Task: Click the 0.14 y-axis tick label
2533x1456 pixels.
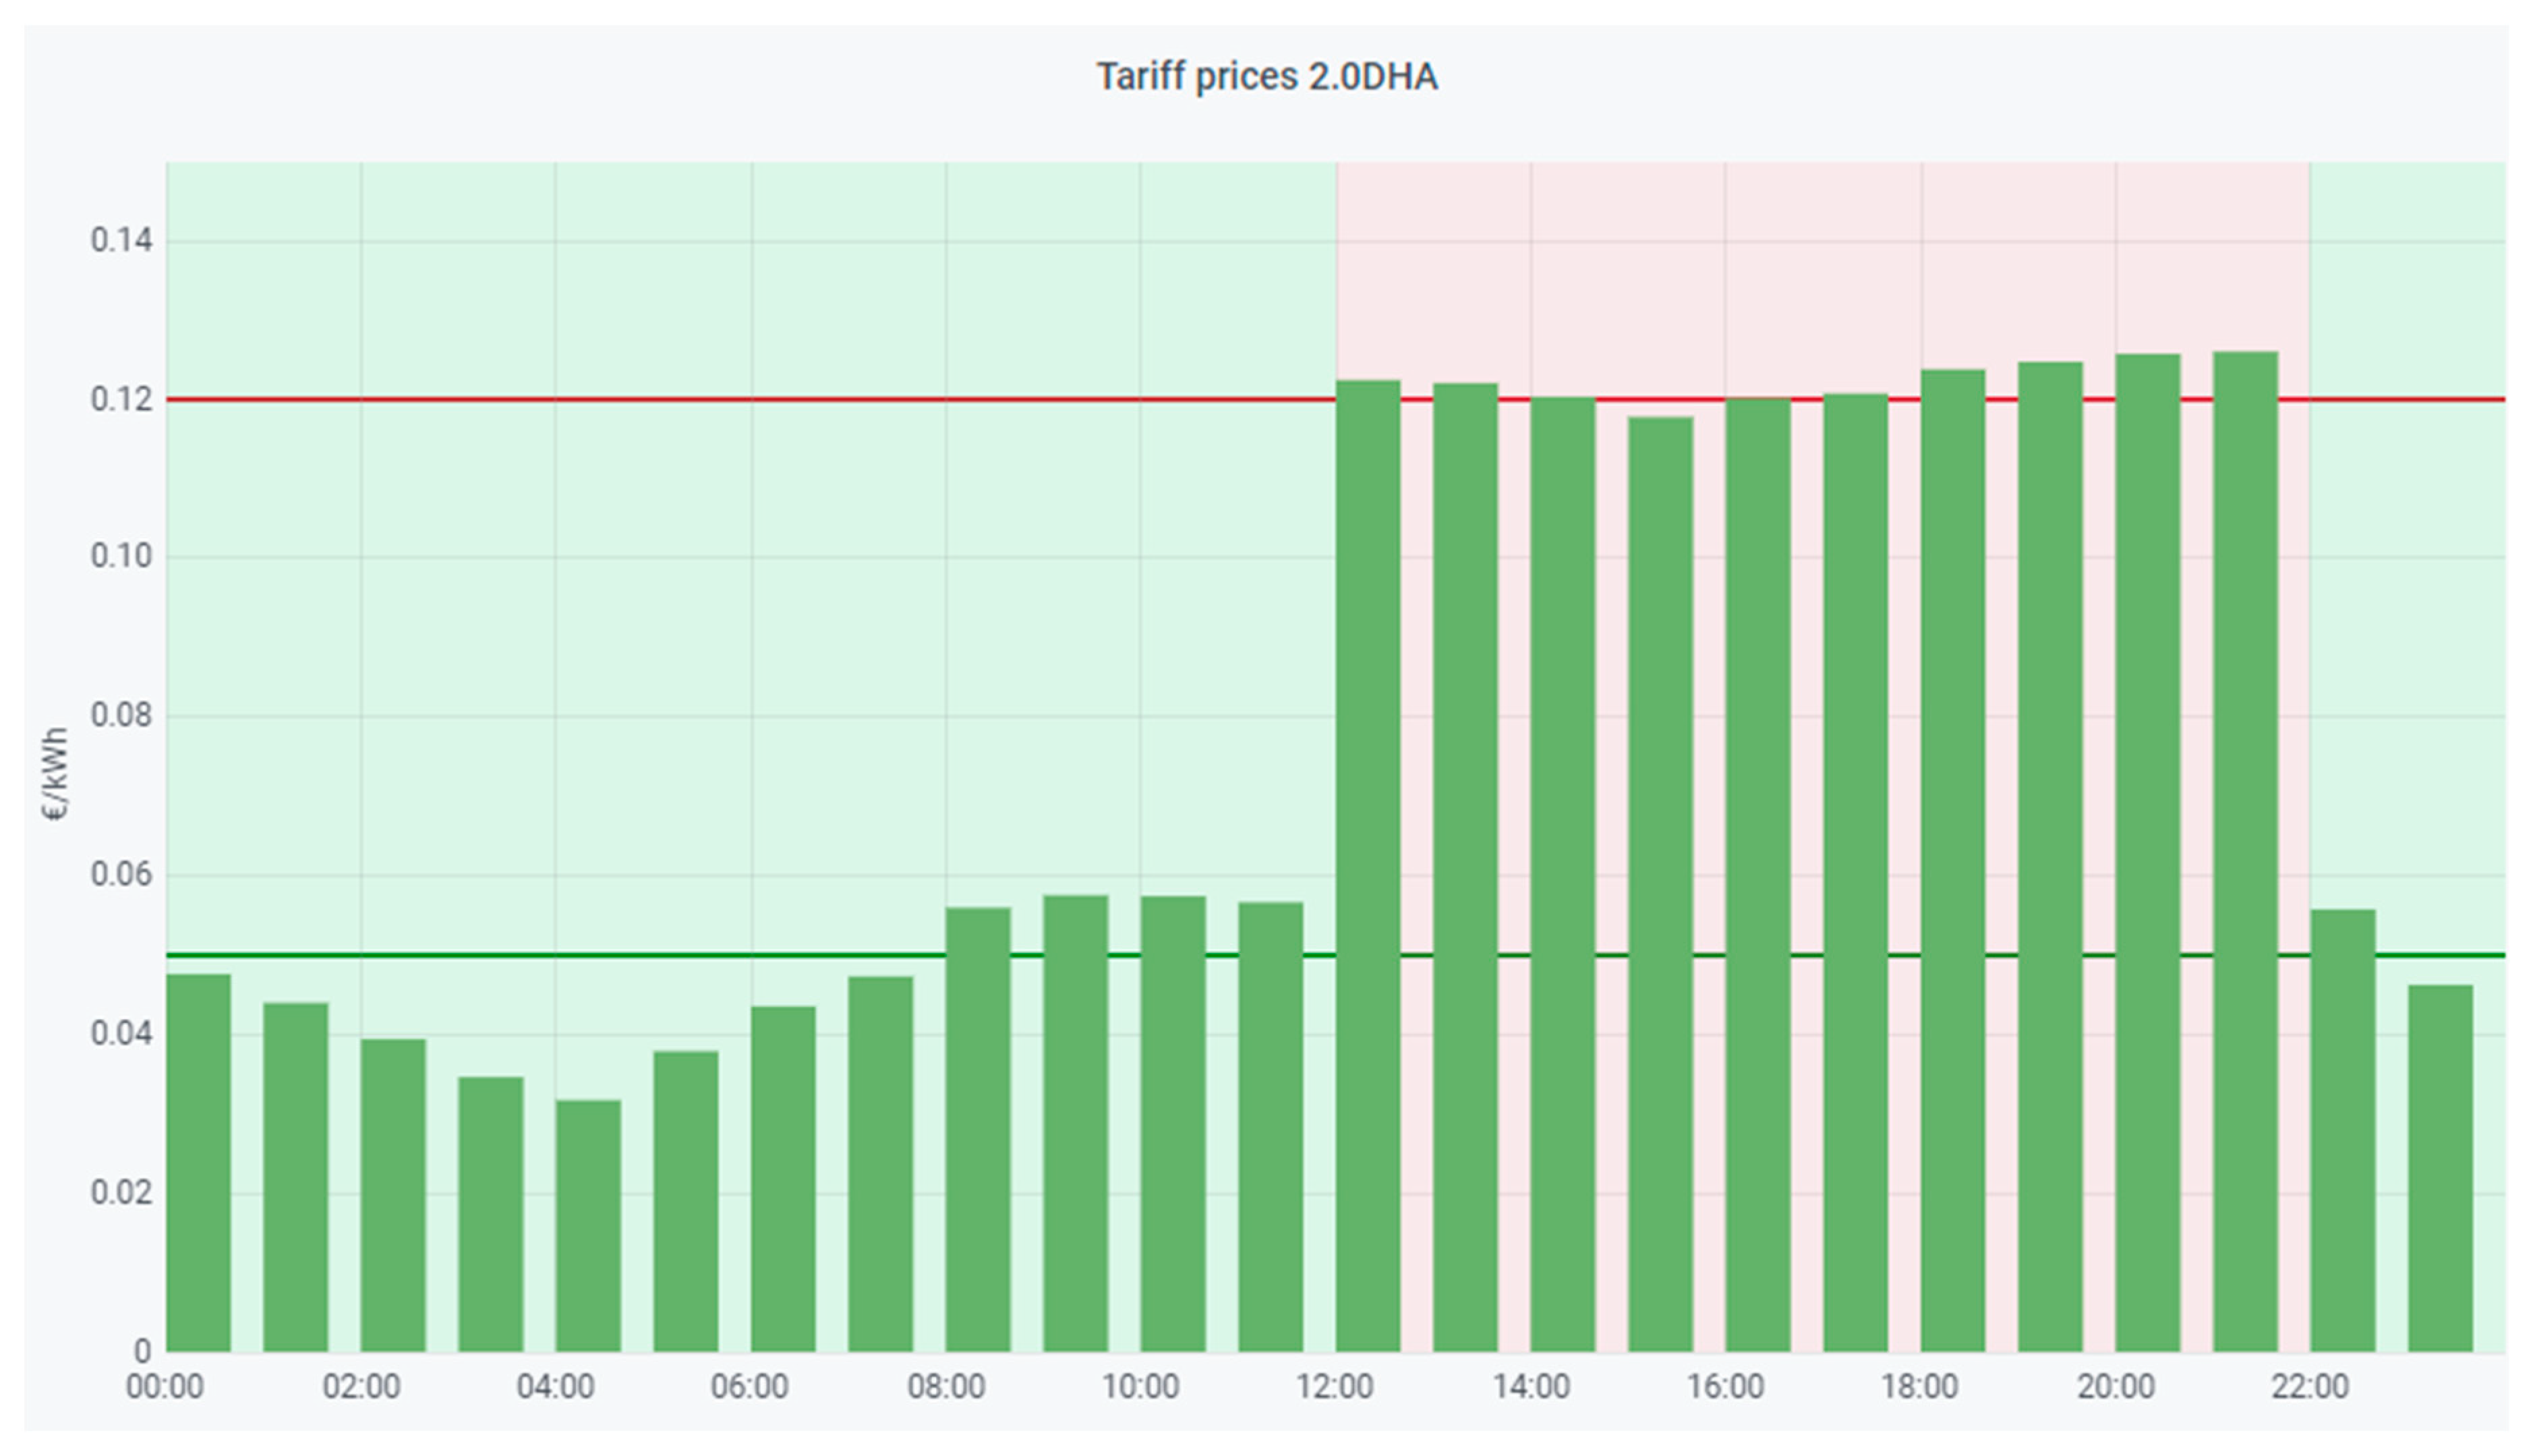Action: click(121, 240)
